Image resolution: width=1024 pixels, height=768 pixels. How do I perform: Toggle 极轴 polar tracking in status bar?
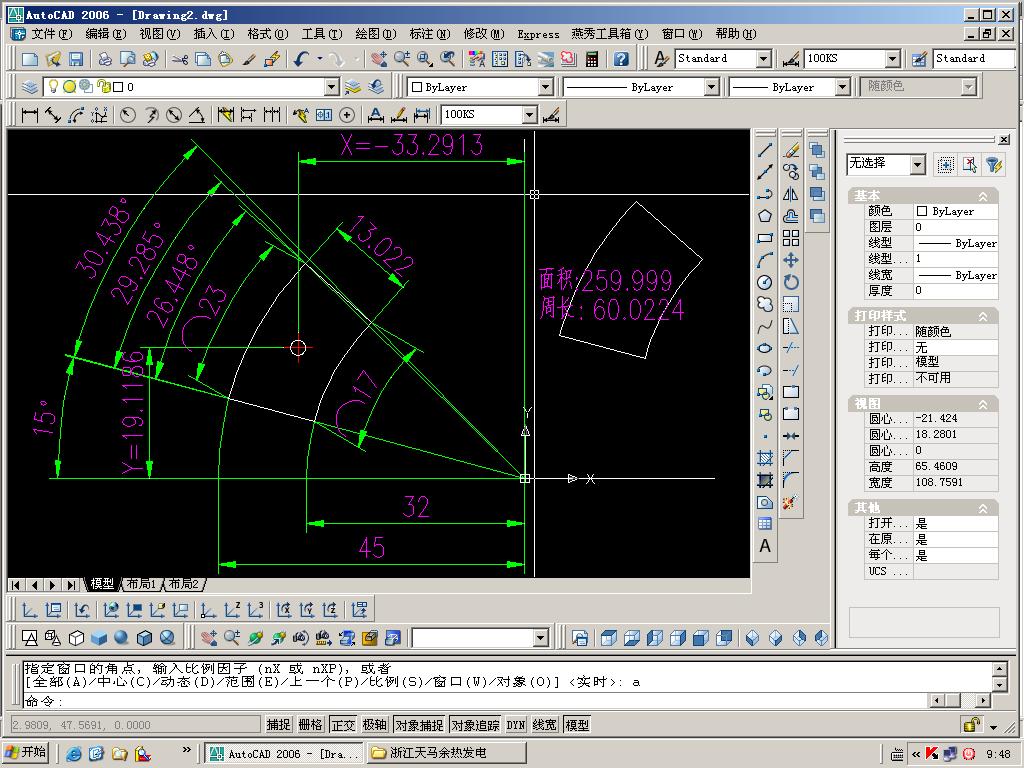pyautogui.click(x=375, y=725)
